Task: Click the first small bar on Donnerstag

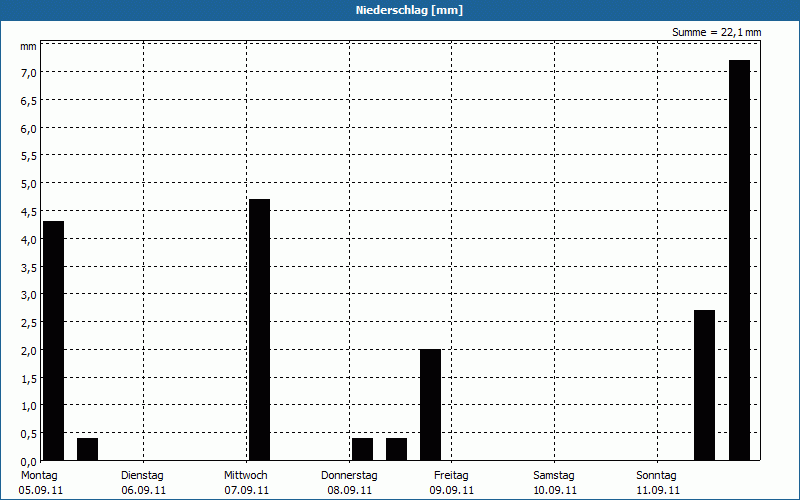Action: coord(362,449)
